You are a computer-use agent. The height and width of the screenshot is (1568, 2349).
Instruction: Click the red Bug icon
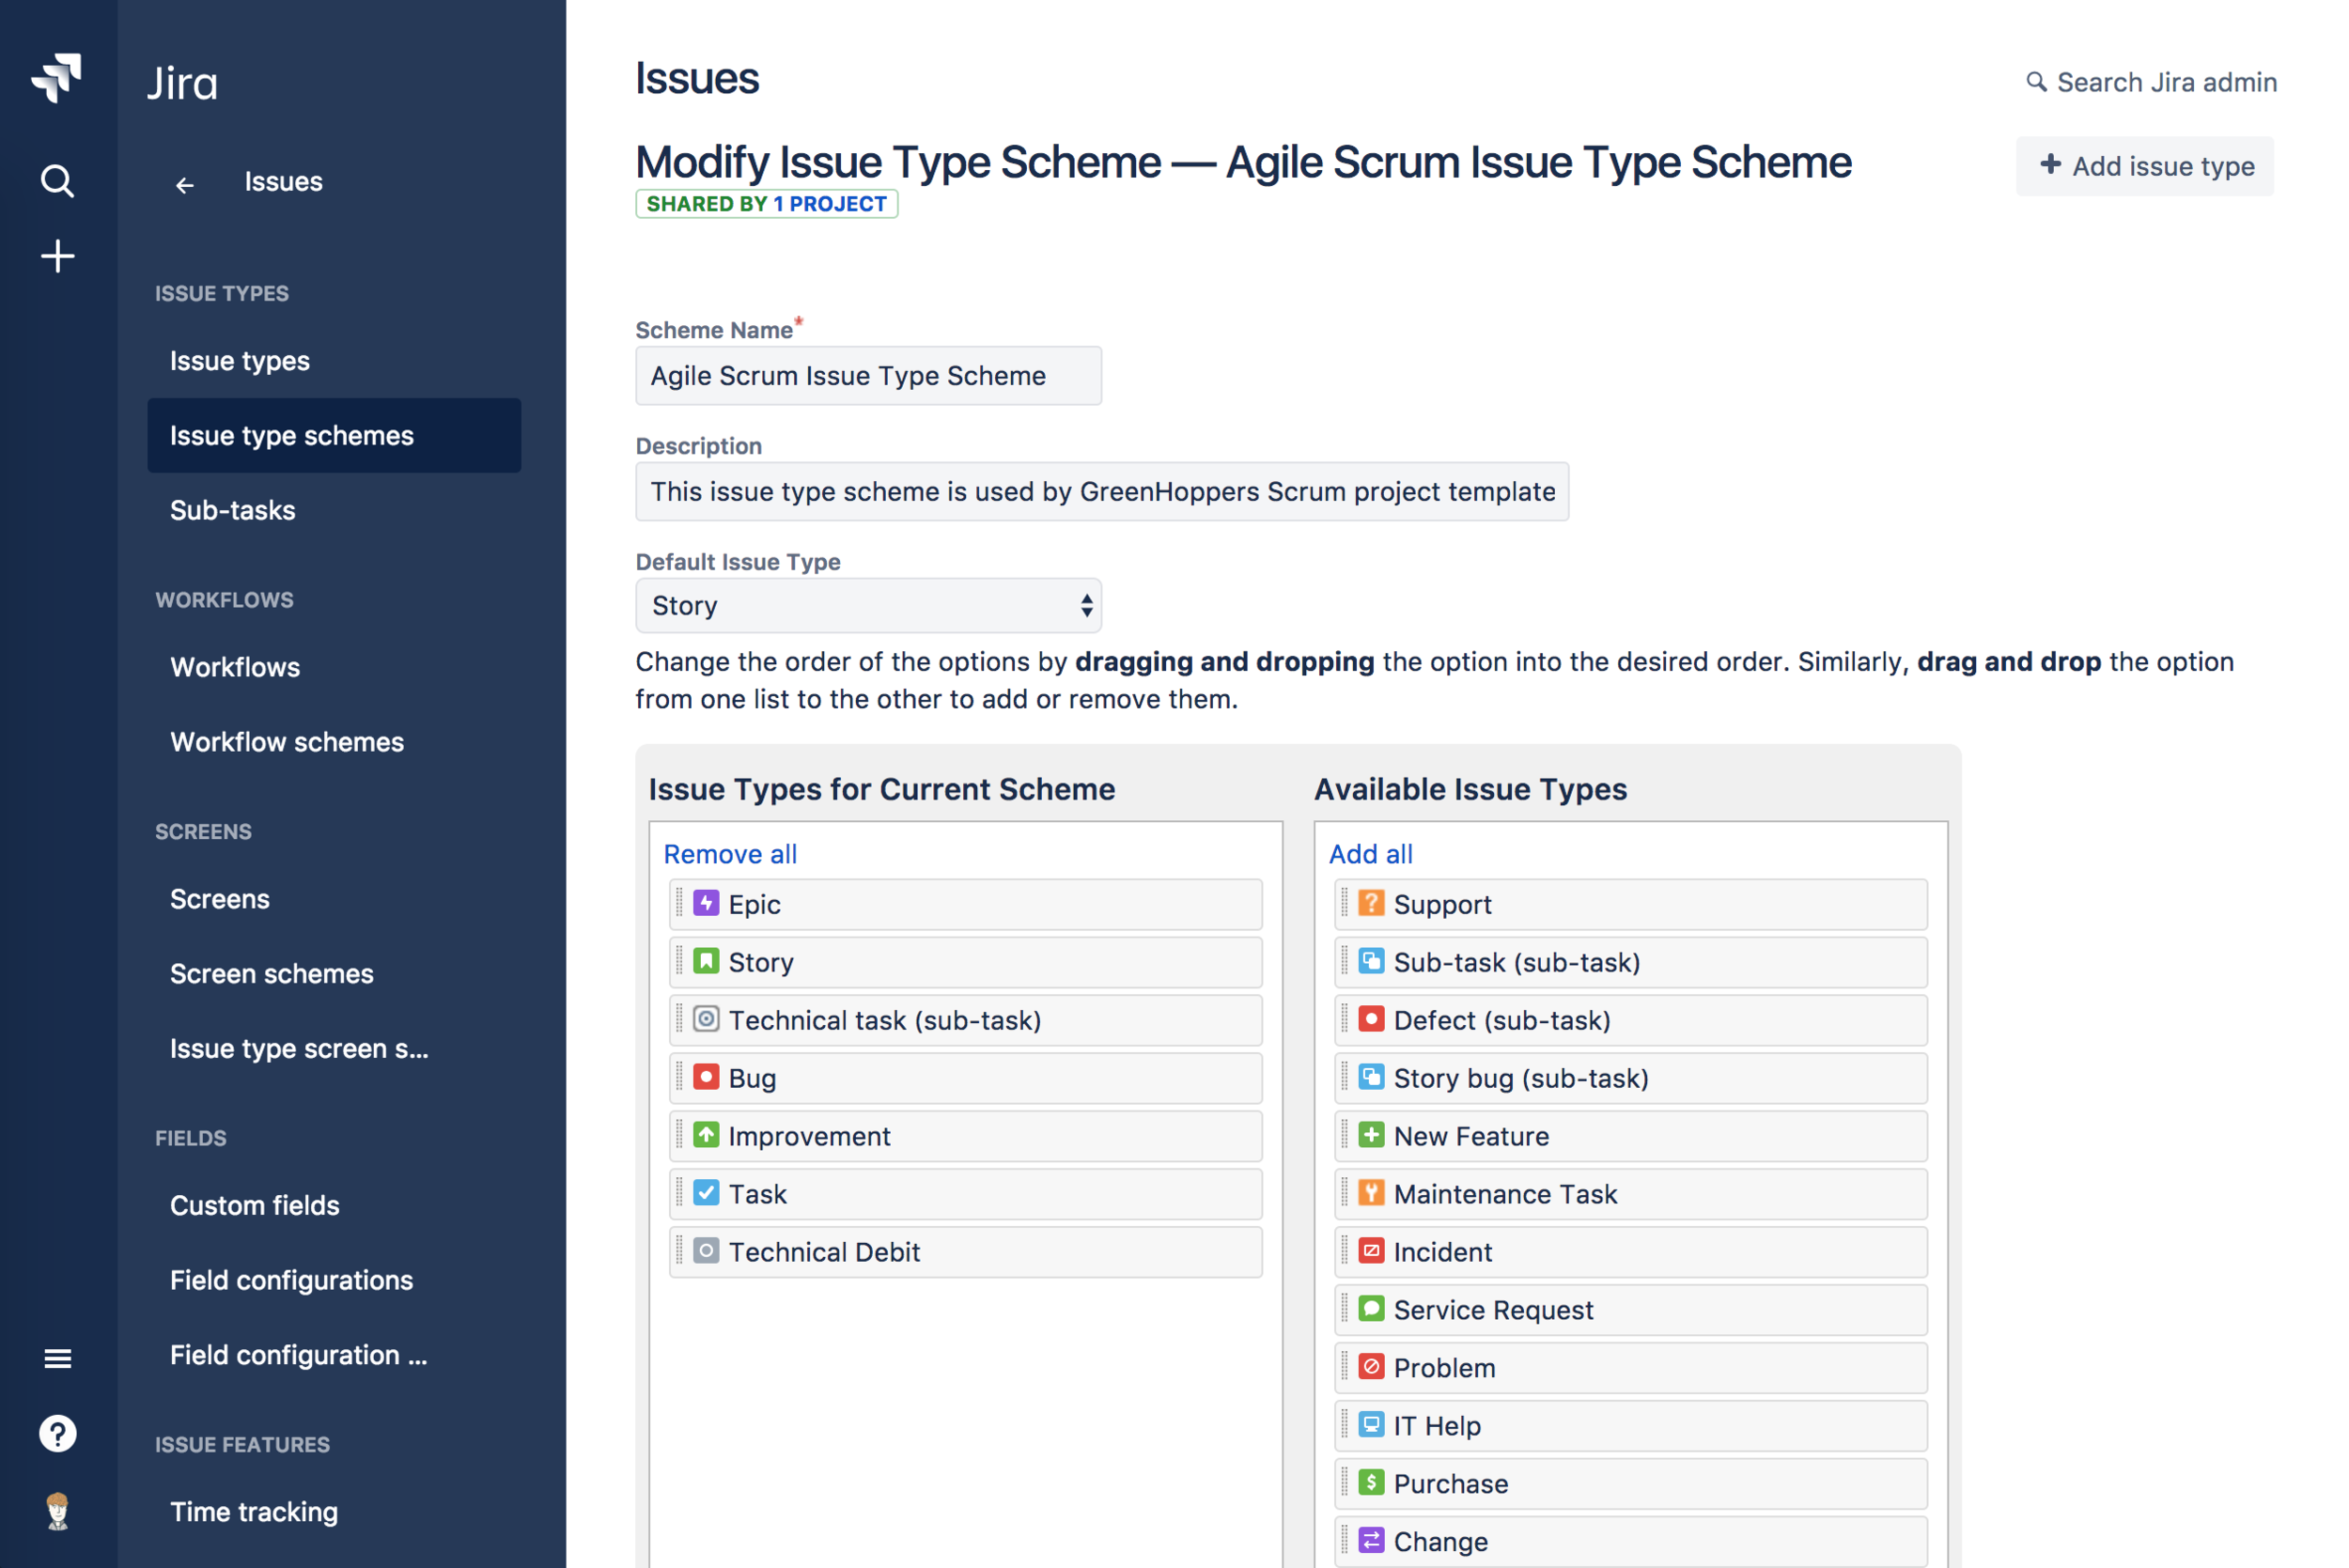coord(706,1077)
